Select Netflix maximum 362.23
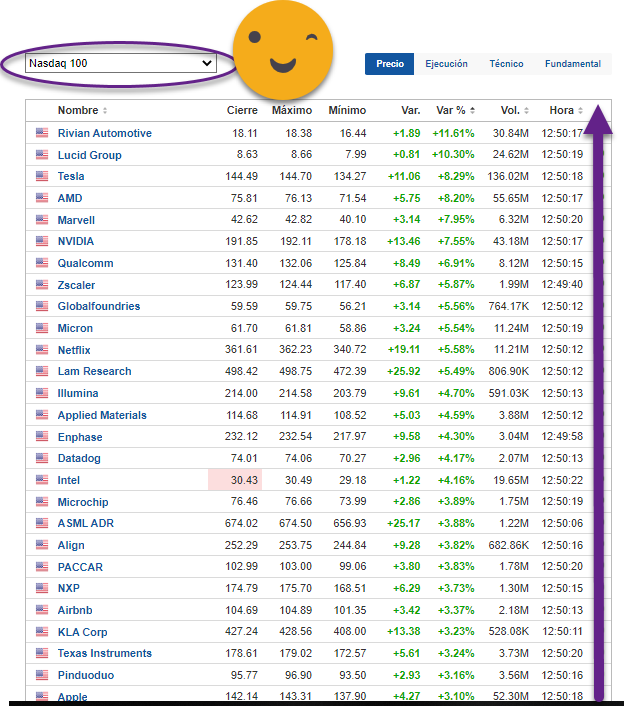The image size is (624, 706). pos(295,349)
